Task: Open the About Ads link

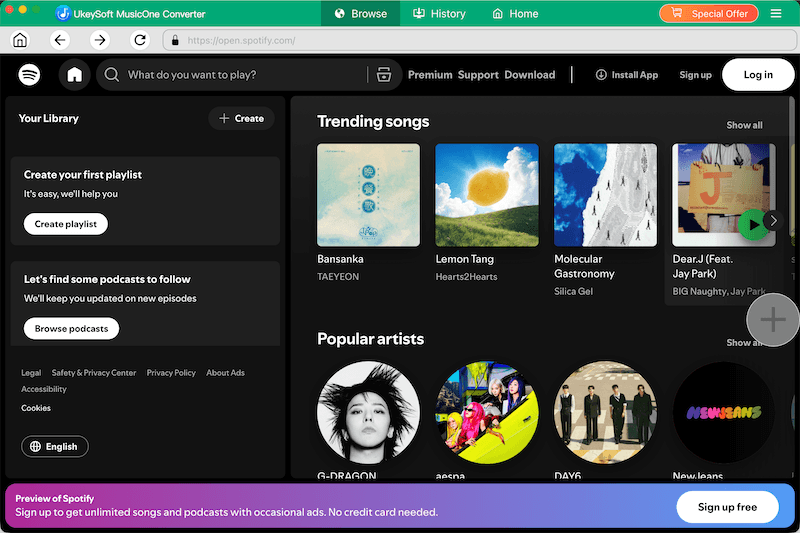Action: (x=226, y=373)
